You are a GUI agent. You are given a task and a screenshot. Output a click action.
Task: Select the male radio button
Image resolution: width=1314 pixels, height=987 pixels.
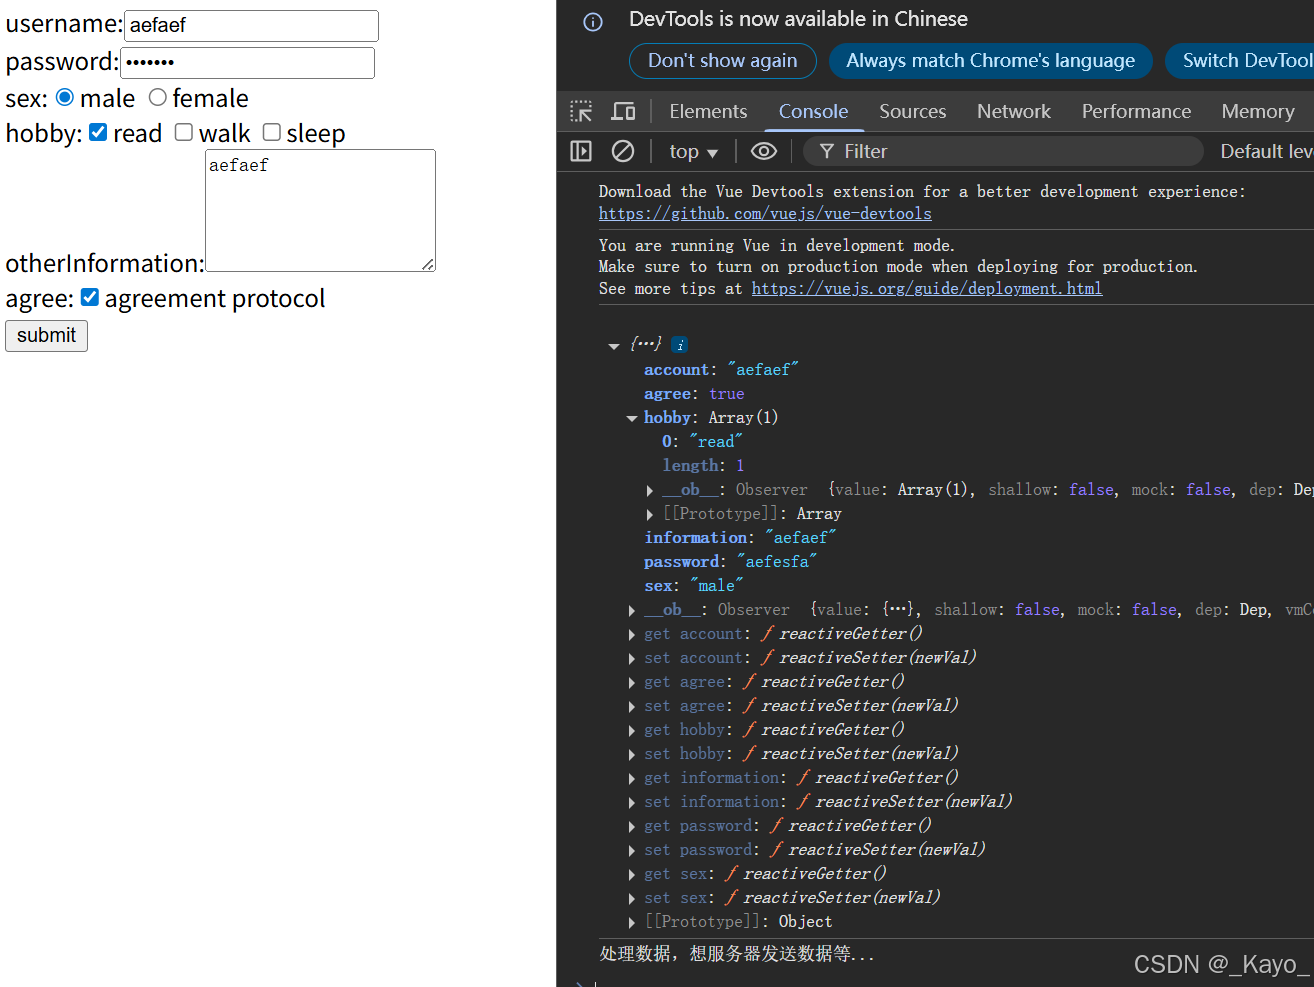[x=65, y=97]
